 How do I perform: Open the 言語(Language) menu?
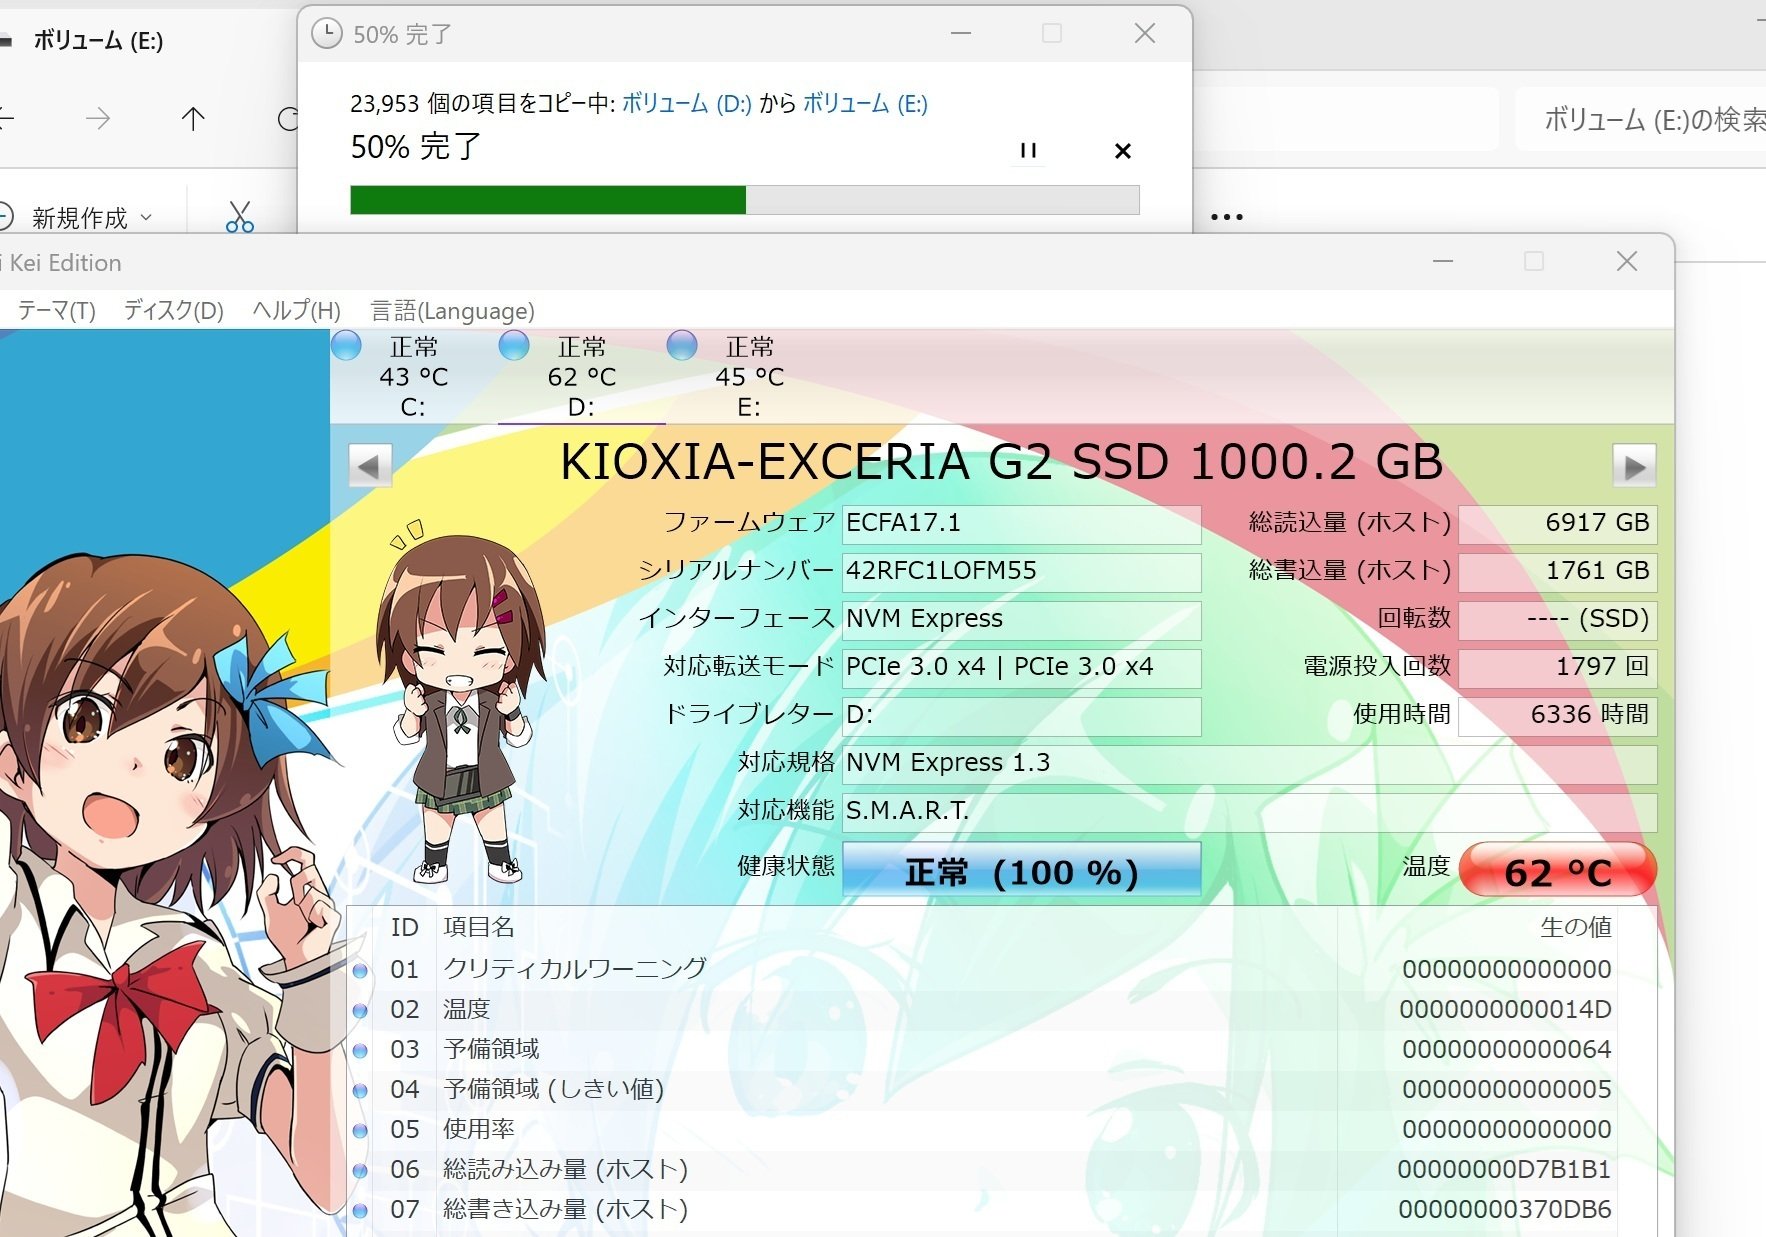(x=453, y=311)
